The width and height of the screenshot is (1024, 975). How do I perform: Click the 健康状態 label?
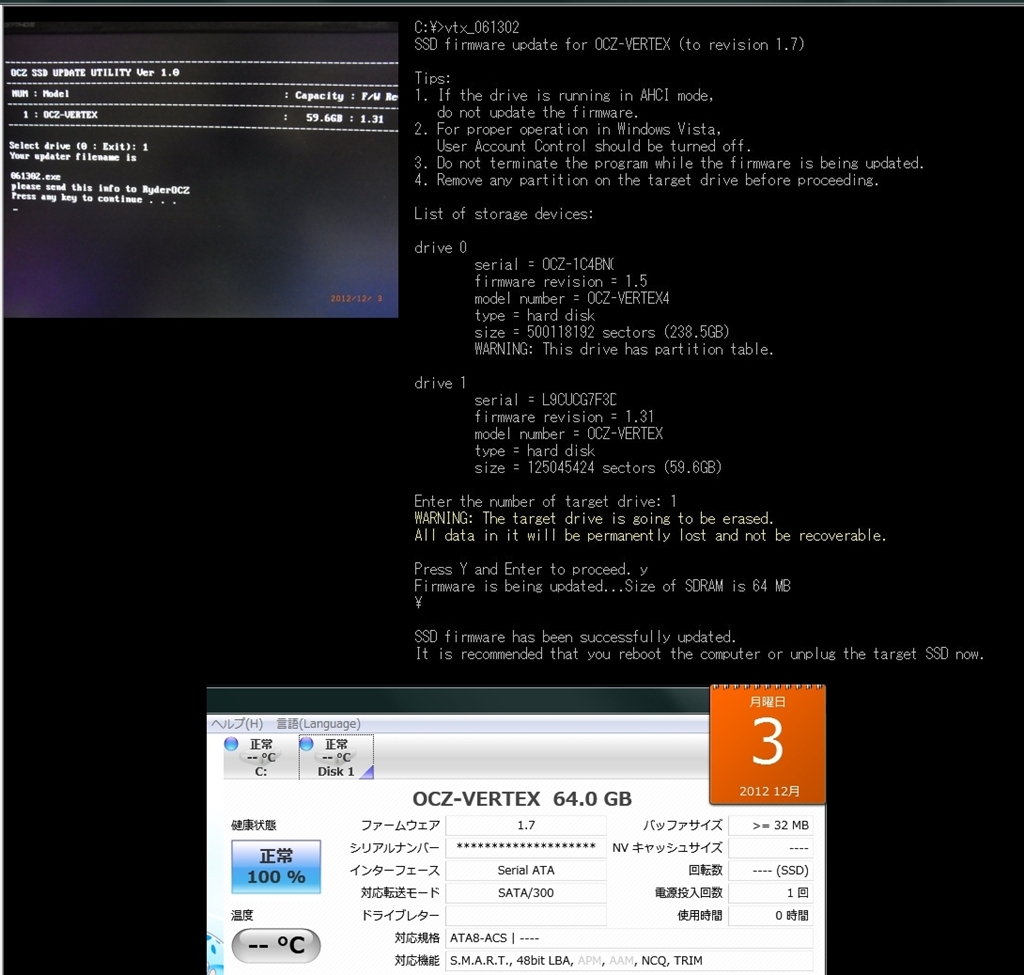coord(254,825)
